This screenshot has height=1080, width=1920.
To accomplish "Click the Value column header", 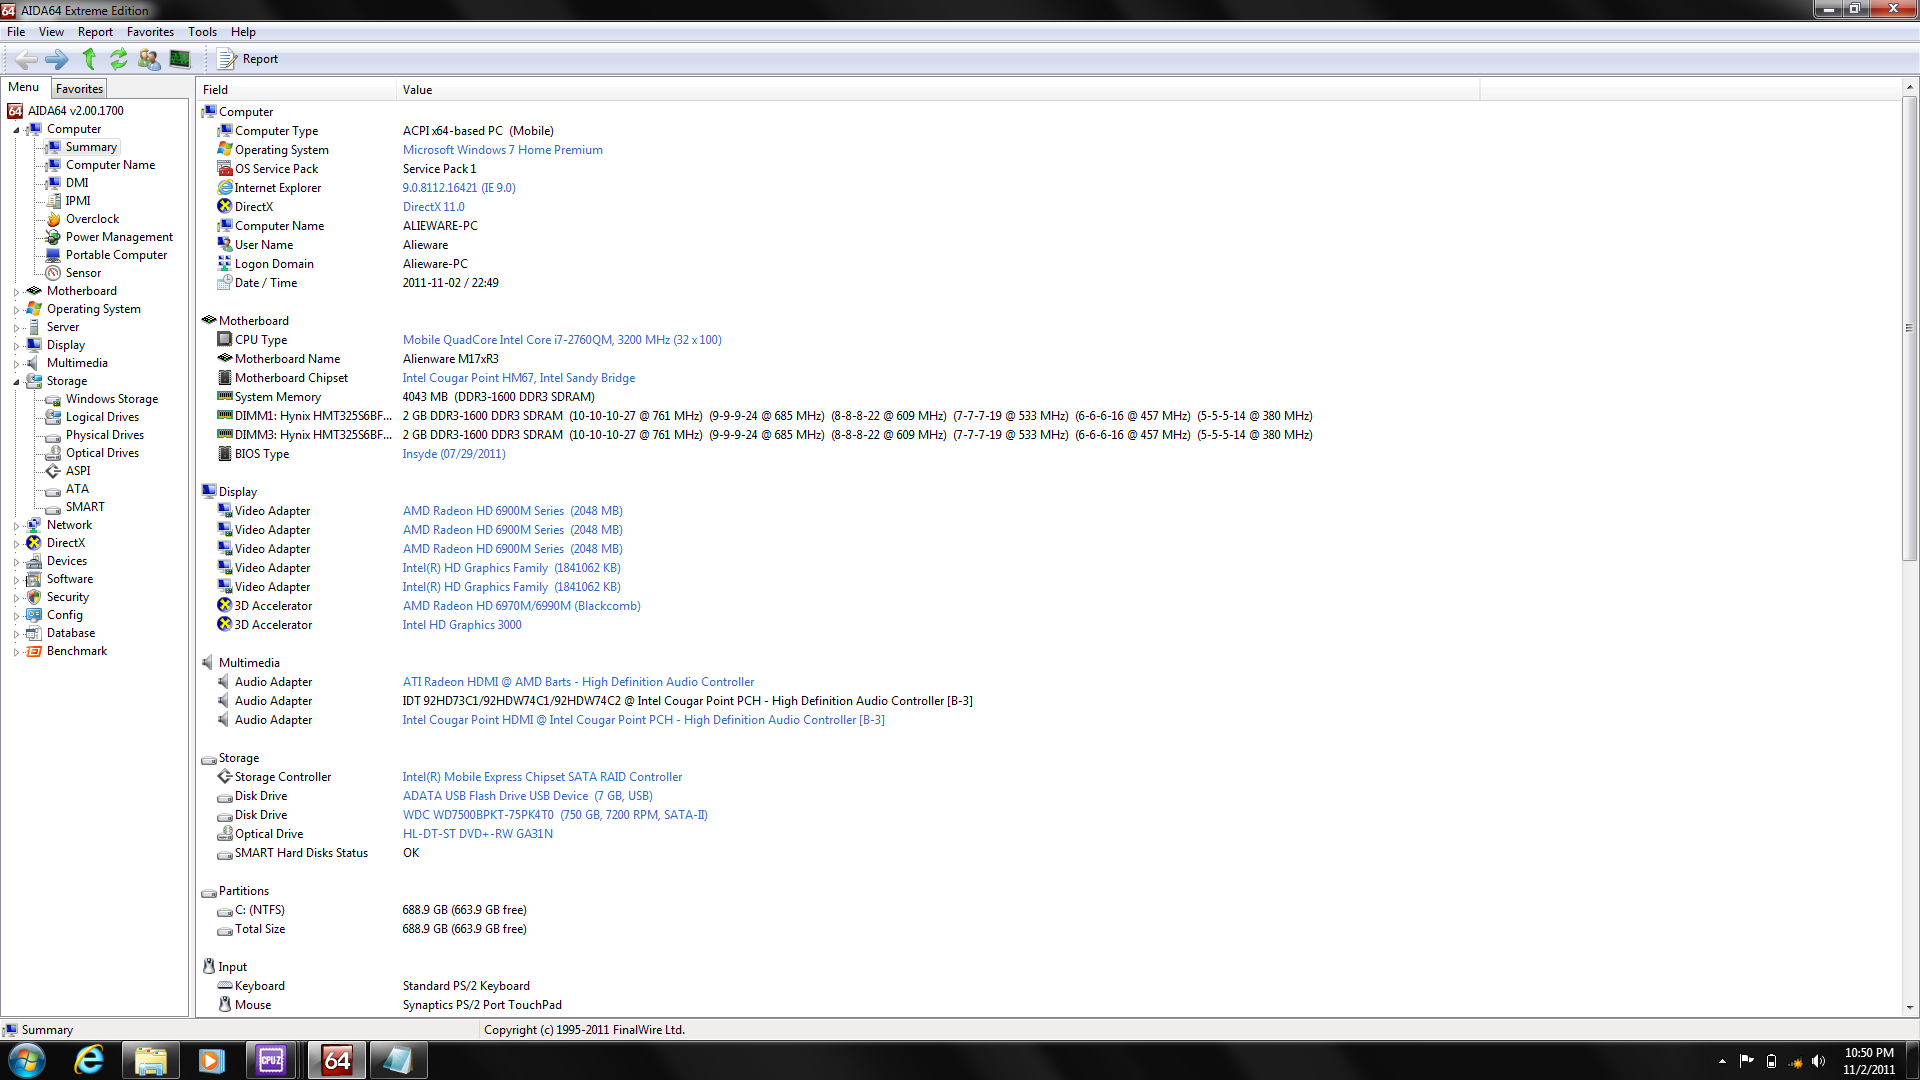I will coord(938,90).
